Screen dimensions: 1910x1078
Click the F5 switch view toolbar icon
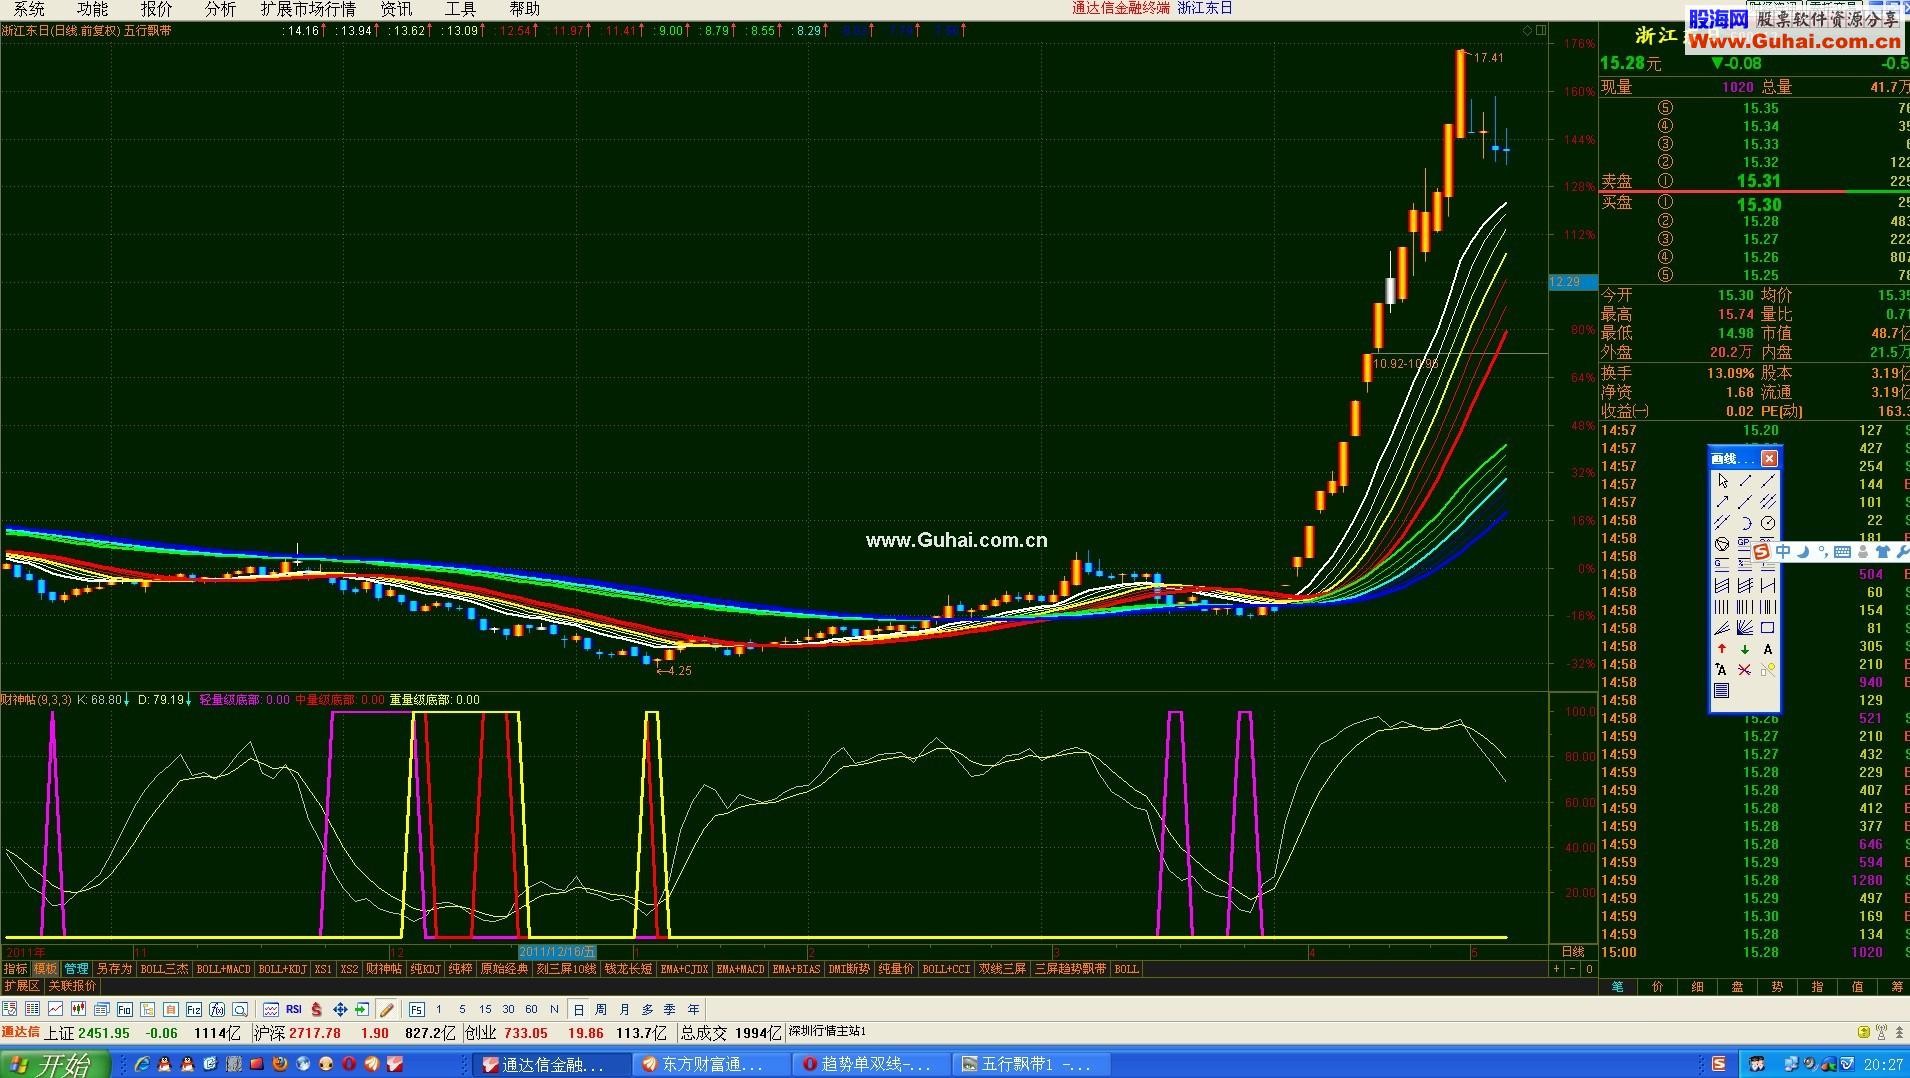tap(417, 1009)
